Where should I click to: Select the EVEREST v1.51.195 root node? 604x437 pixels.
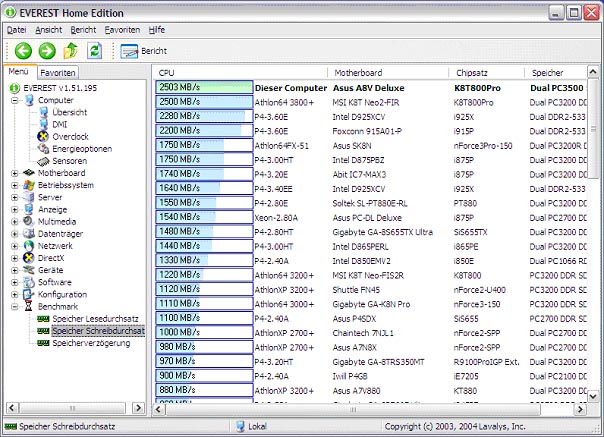click(x=54, y=88)
